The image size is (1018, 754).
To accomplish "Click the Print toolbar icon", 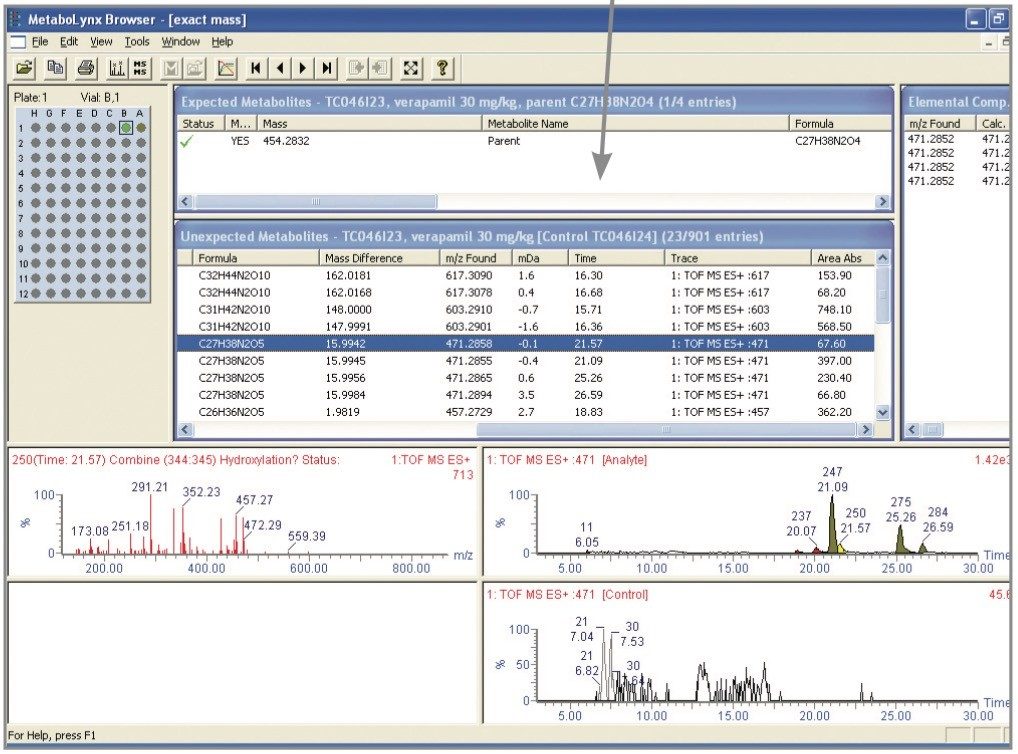I will pos(86,68).
